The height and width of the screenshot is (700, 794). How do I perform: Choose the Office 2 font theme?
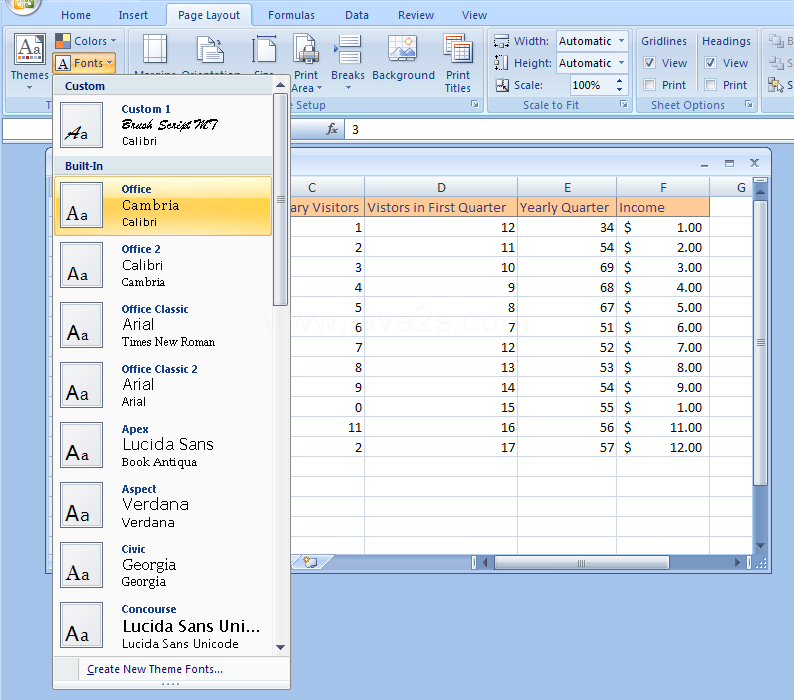[163, 265]
